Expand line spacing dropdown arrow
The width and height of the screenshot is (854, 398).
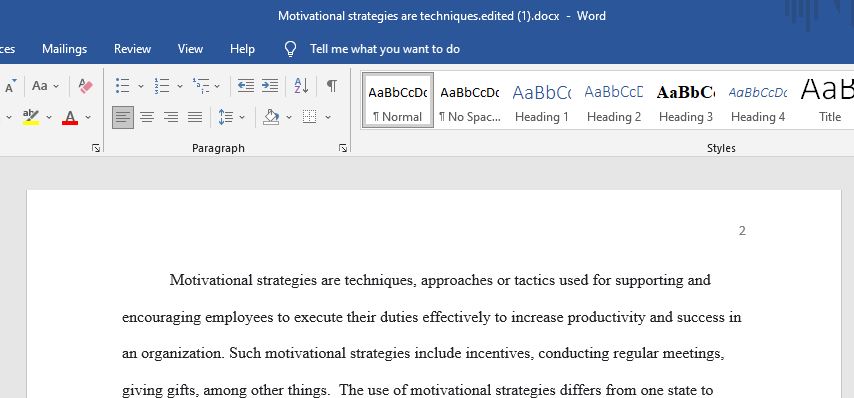(x=242, y=117)
